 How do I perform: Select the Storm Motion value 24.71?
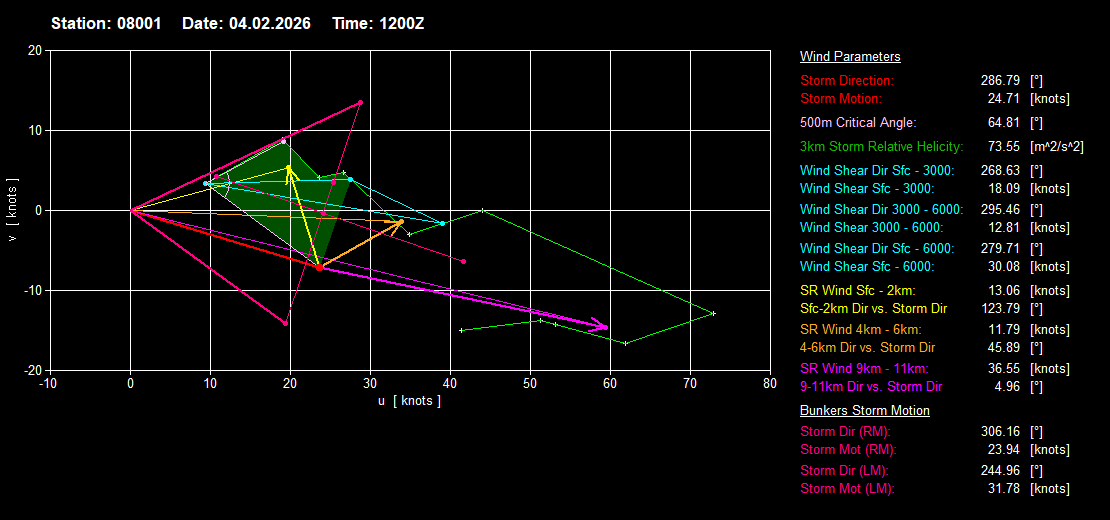[x=999, y=99]
